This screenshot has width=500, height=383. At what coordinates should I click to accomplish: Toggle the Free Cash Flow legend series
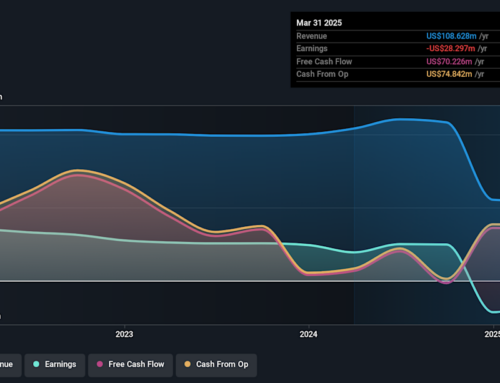tap(130, 365)
